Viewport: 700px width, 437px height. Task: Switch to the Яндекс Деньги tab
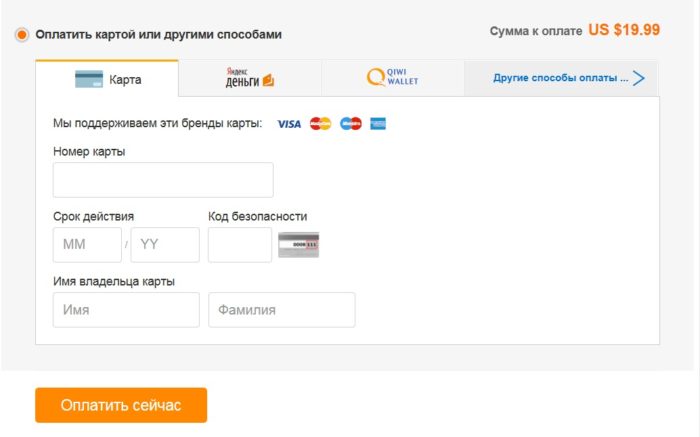(250, 79)
